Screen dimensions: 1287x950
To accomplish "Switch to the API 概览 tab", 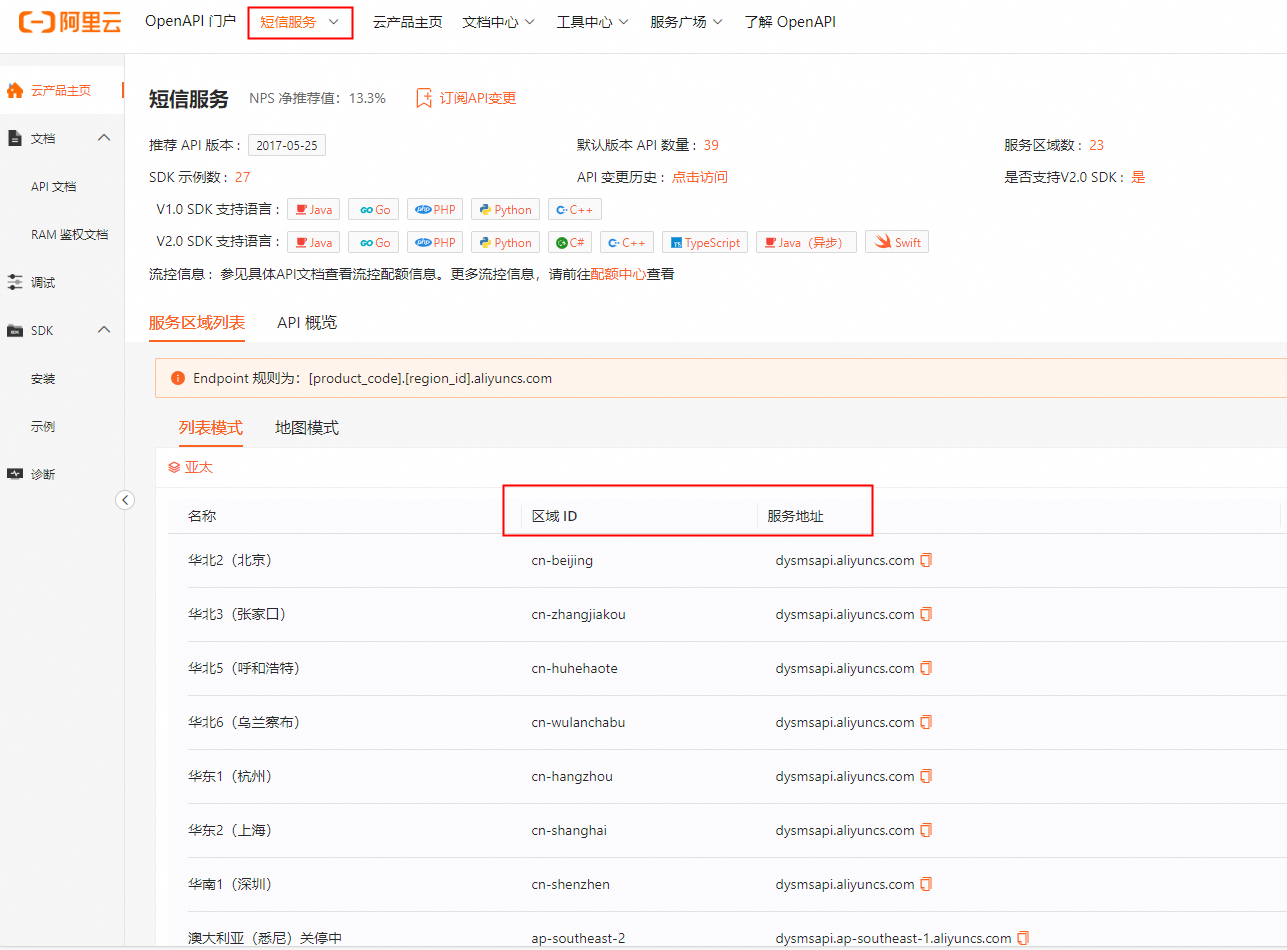I will (307, 322).
